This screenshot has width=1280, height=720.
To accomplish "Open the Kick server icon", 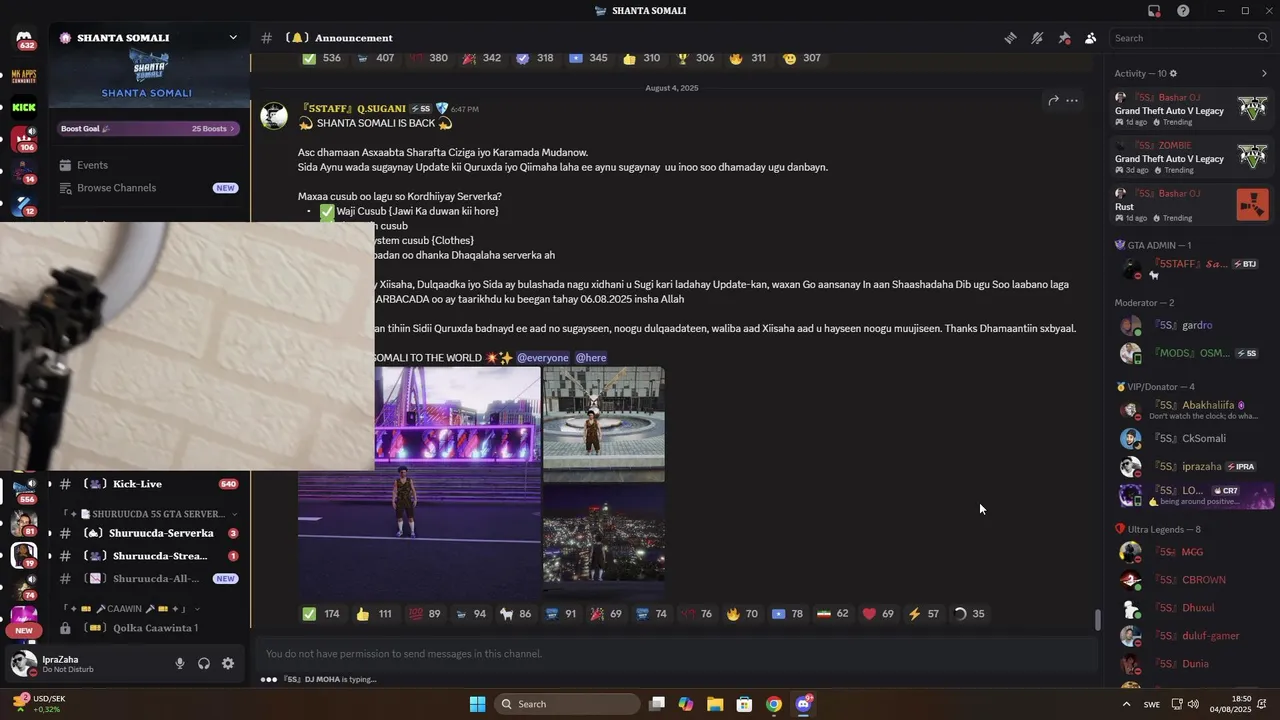I will point(24,107).
